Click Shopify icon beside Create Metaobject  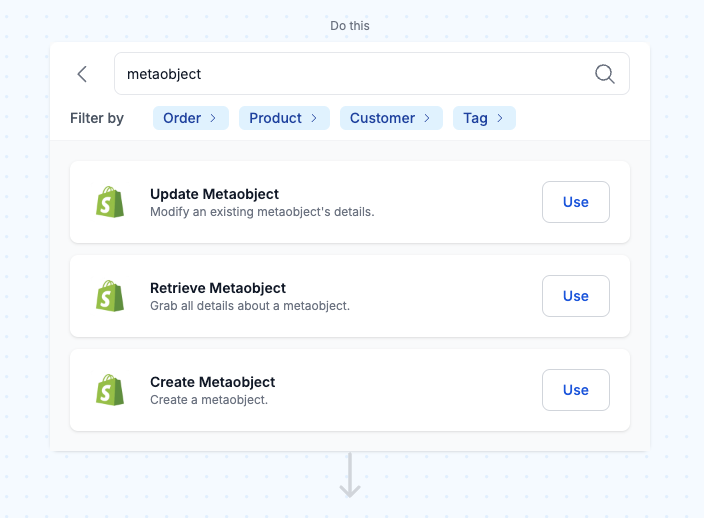[x=110, y=390]
